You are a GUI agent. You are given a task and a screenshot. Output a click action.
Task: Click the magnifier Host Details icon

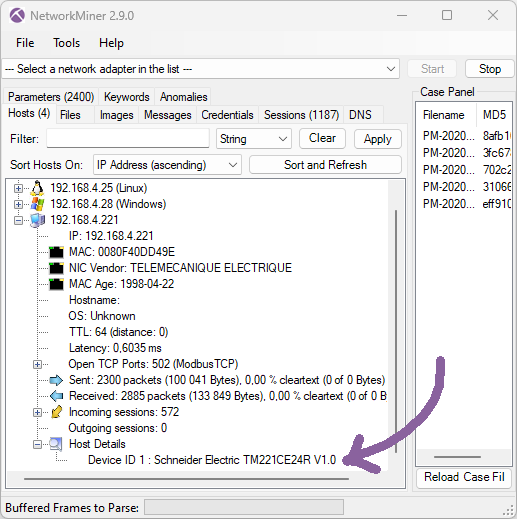tap(56, 444)
